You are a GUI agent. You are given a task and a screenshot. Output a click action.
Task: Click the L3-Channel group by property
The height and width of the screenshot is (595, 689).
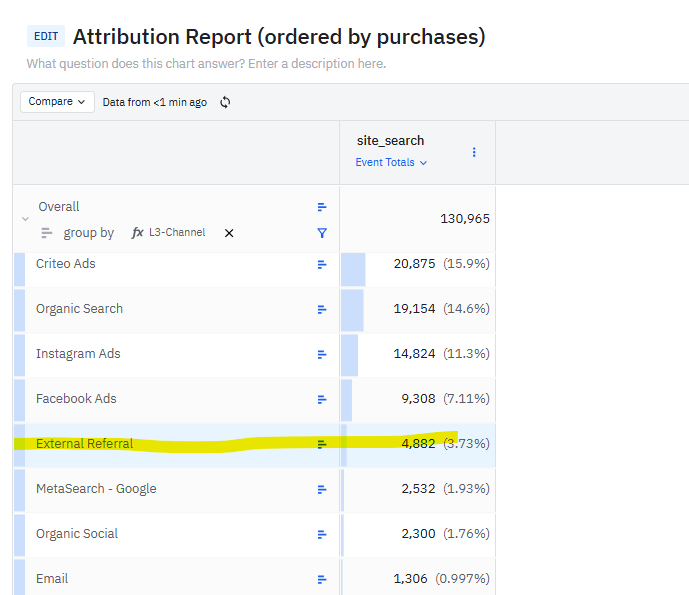tap(169, 232)
